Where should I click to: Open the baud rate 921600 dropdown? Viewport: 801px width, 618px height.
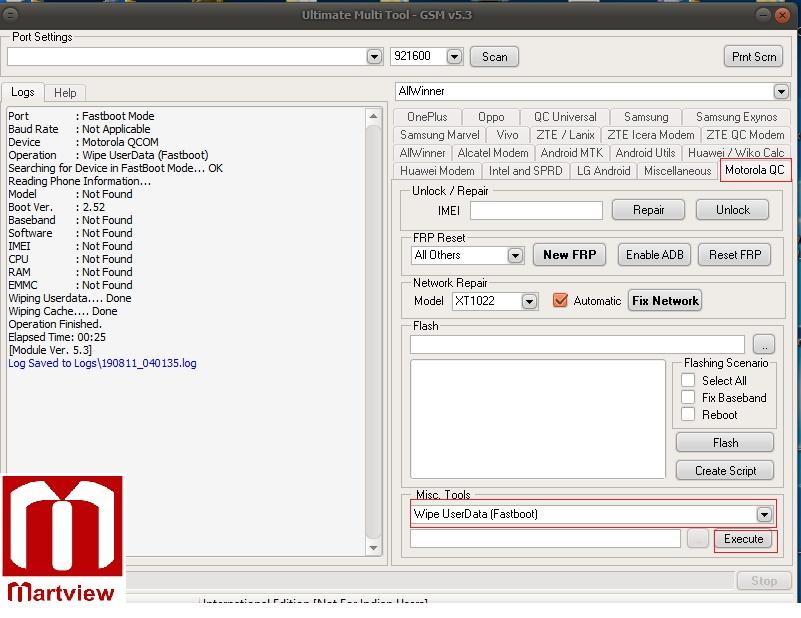click(x=454, y=56)
